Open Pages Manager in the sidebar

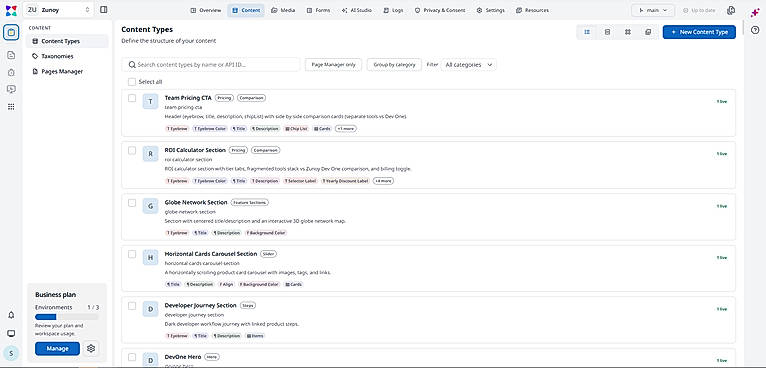pos(67,71)
